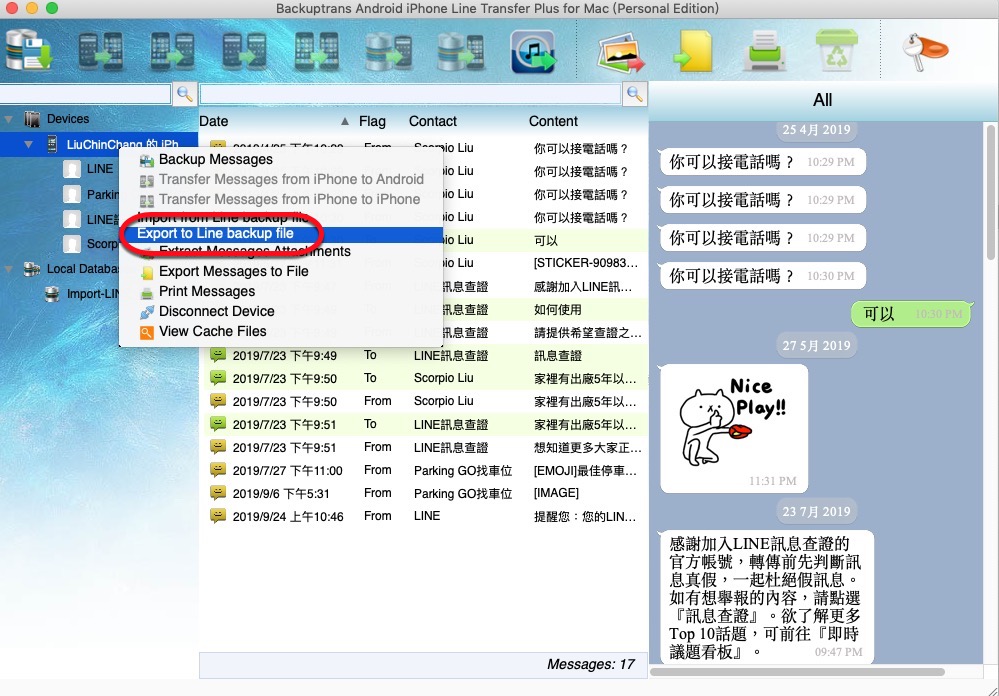Screen dimensions: 999x696
Task: Focus the left contacts search field
Action: coord(85,94)
